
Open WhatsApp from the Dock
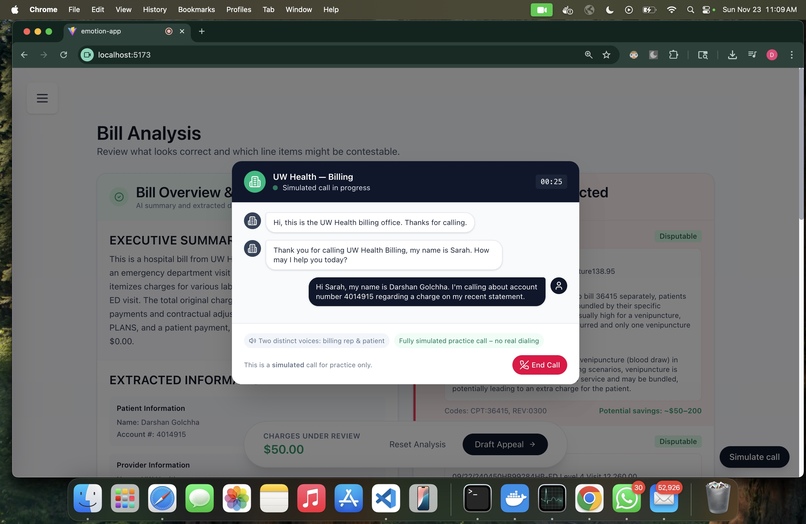pos(626,498)
